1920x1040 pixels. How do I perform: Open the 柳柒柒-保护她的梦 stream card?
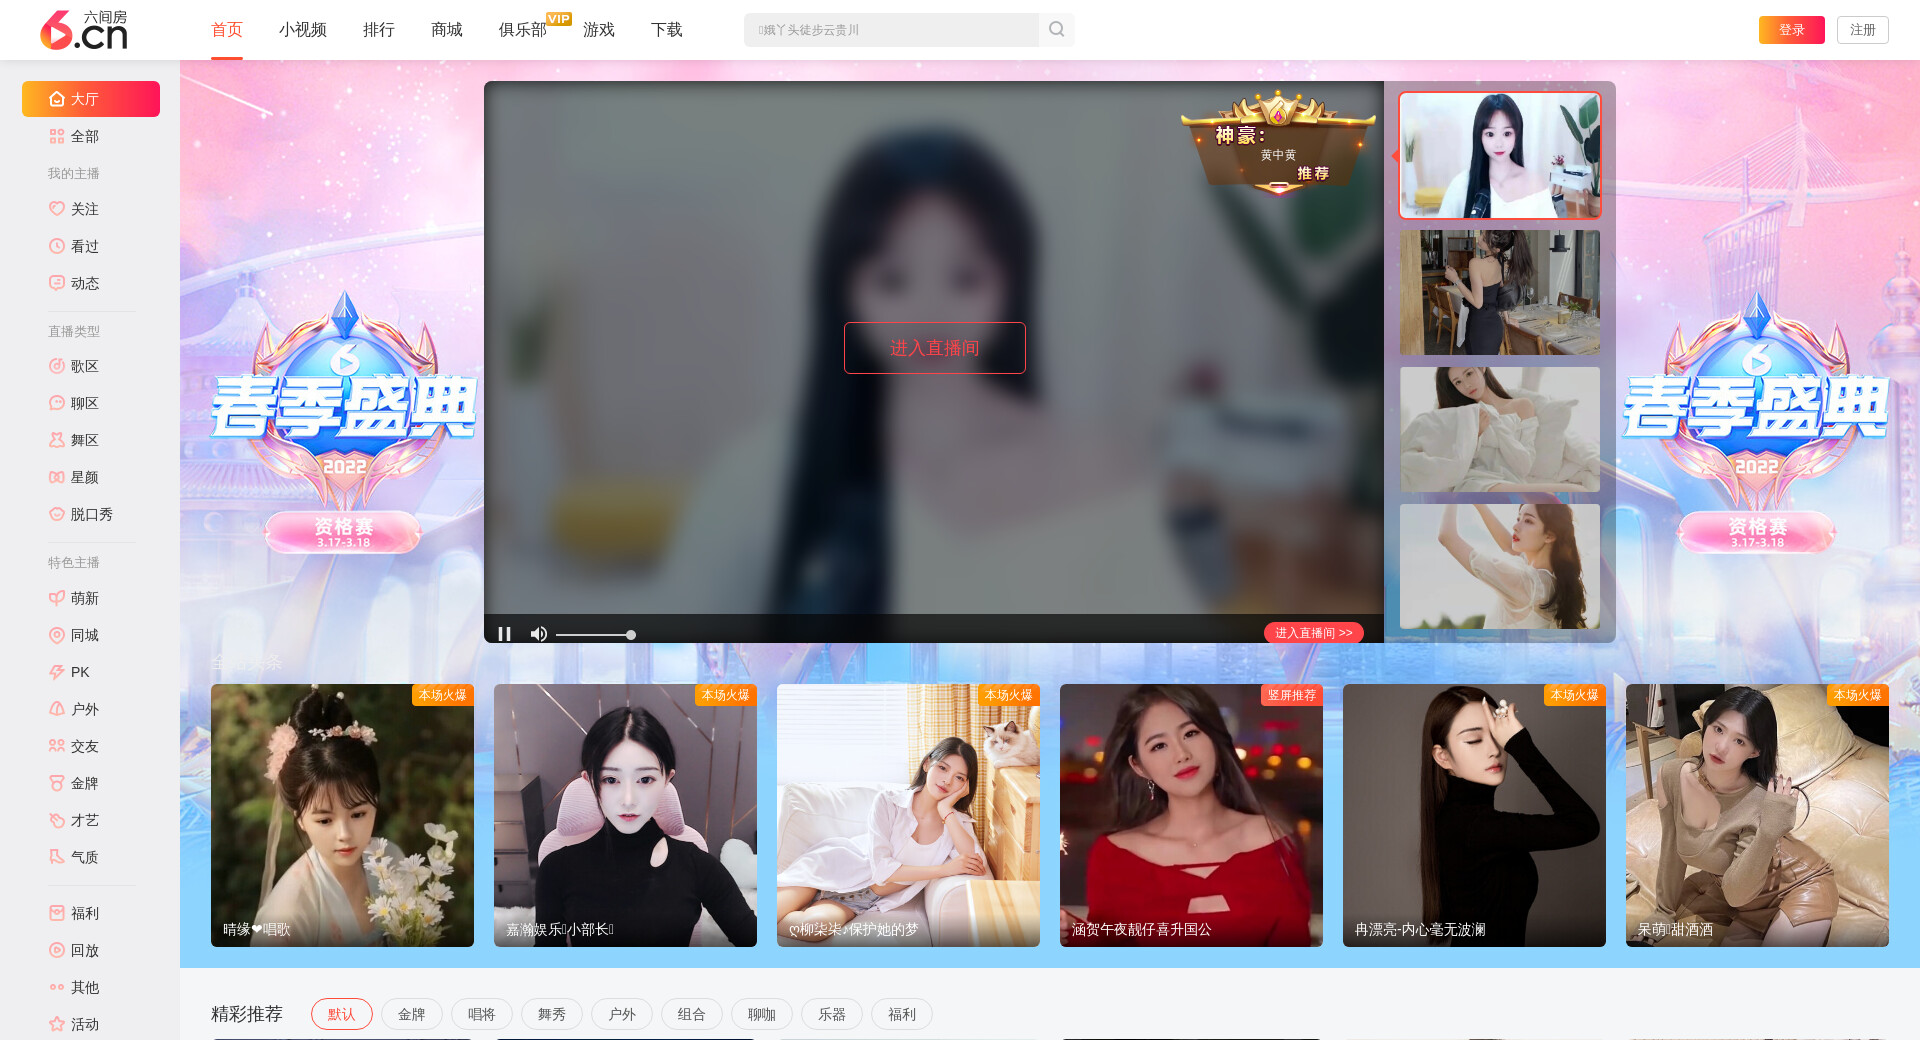click(x=908, y=815)
